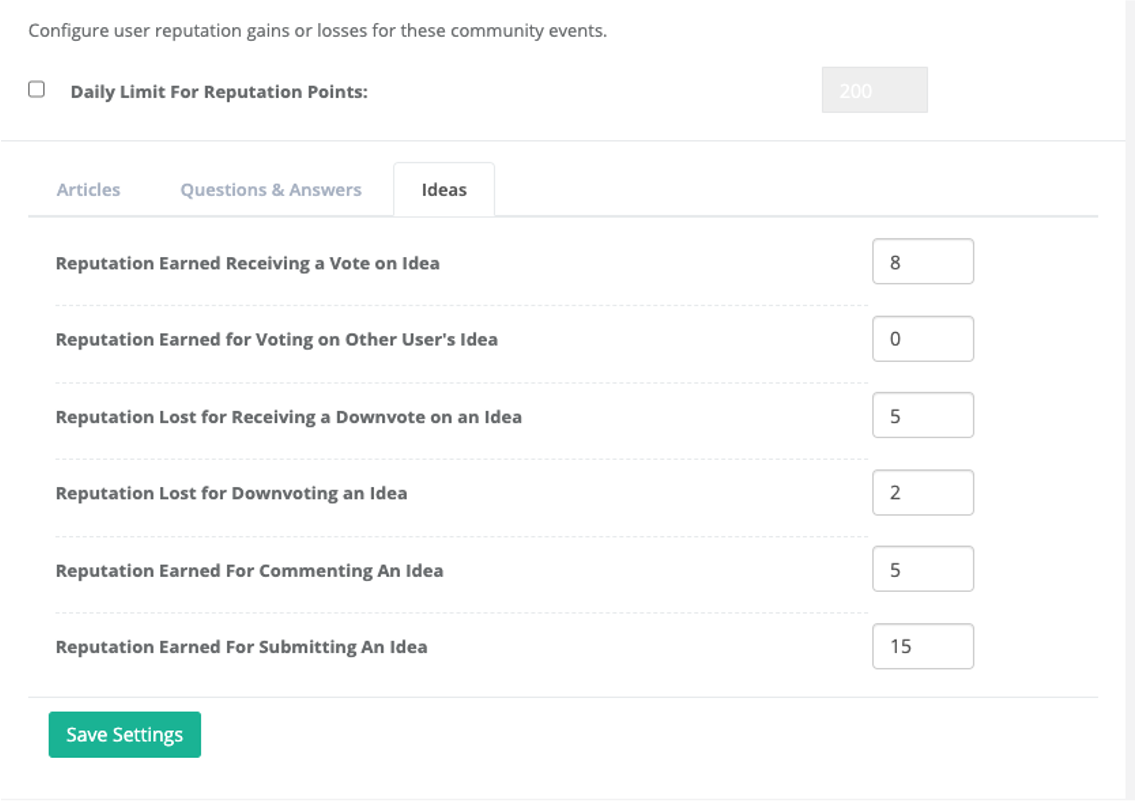Click the 'Reputation Lost for Downvoting an Idea' label
Image resolution: width=1135 pixels, height=802 pixels.
pyautogui.click(x=231, y=494)
